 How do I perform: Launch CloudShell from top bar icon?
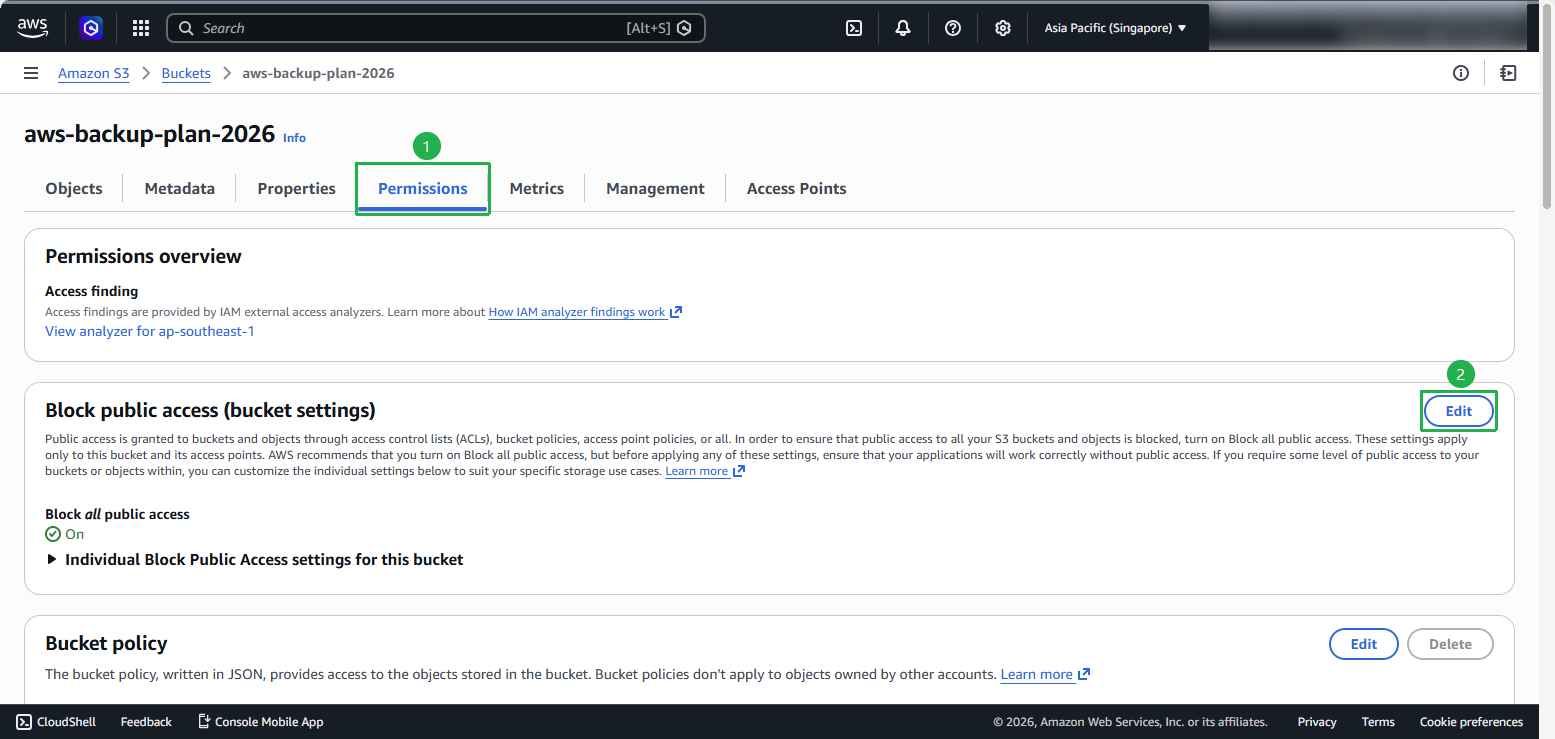click(854, 28)
